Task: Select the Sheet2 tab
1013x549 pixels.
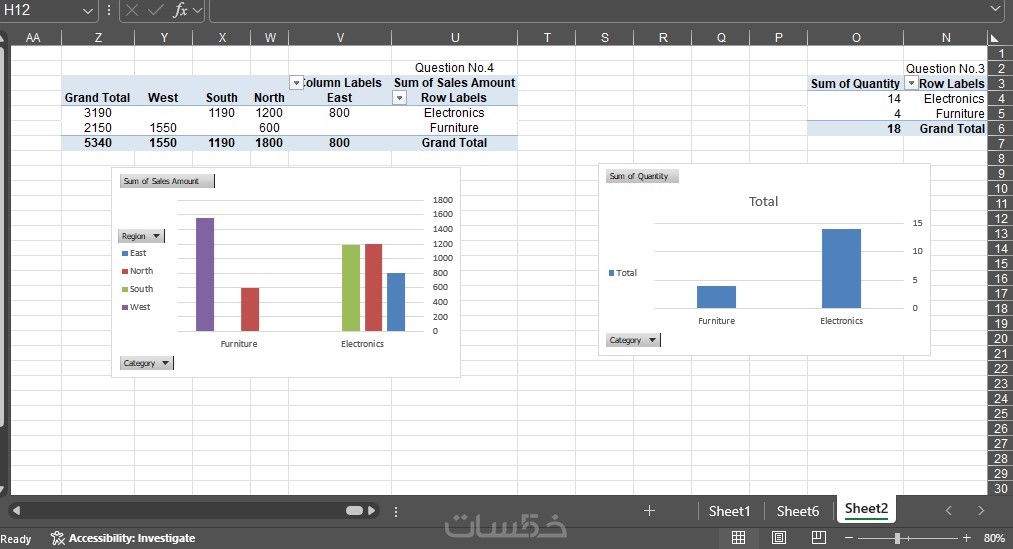Action: click(866, 509)
